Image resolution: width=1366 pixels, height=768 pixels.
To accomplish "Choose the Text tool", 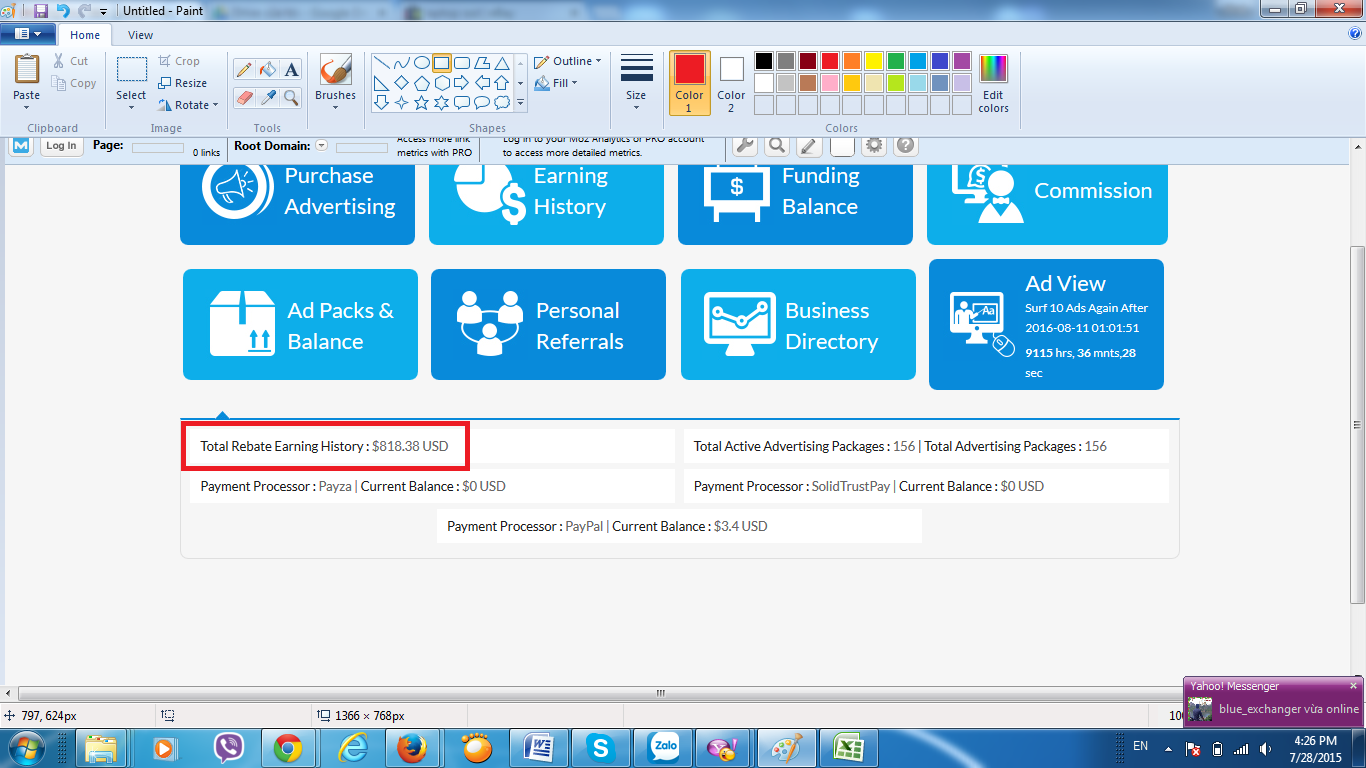I will coord(291,69).
